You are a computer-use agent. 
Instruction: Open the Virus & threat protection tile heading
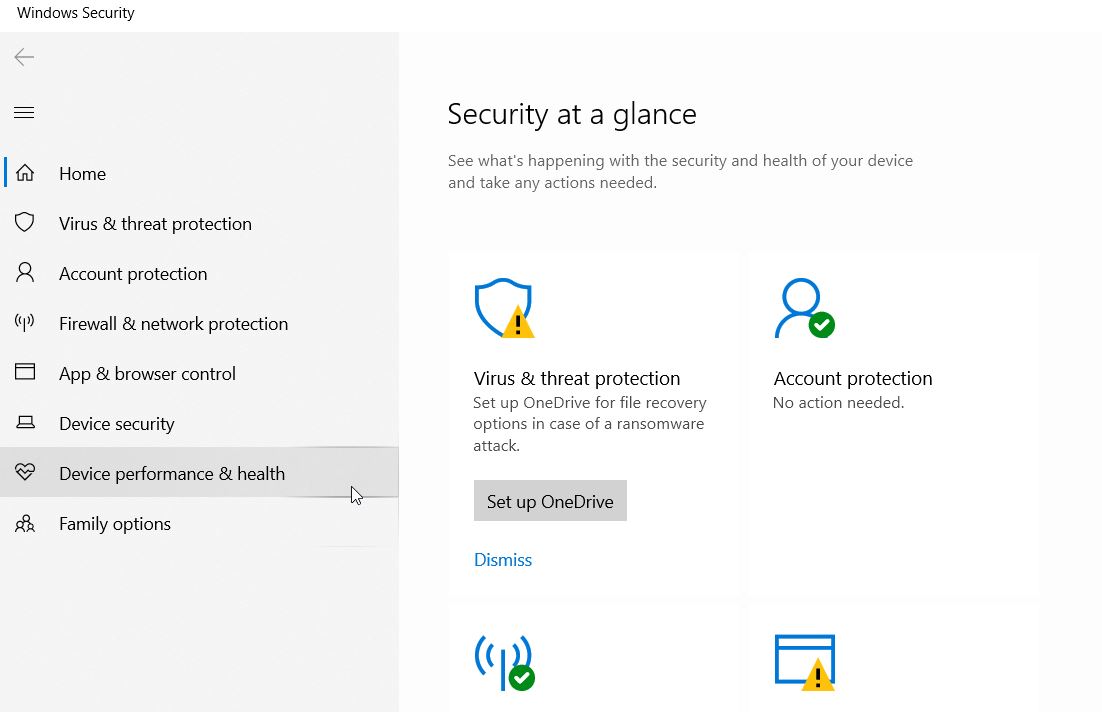pyautogui.click(x=577, y=378)
